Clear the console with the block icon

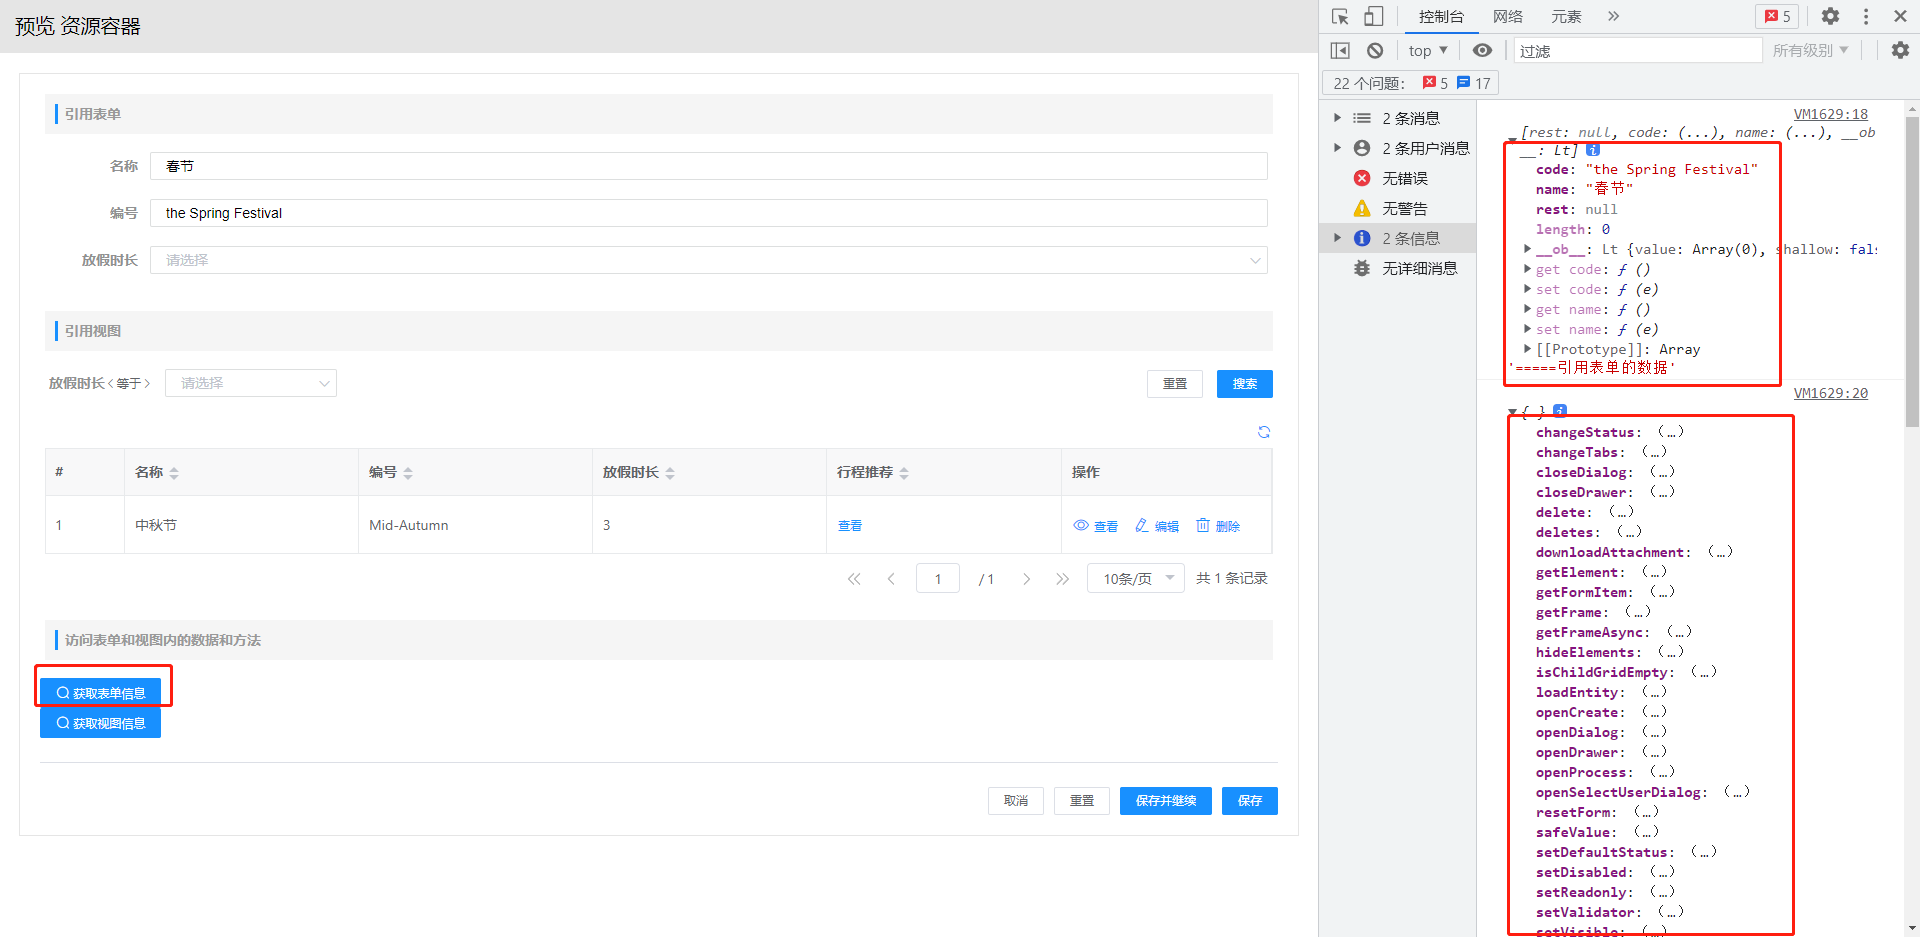(1375, 51)
